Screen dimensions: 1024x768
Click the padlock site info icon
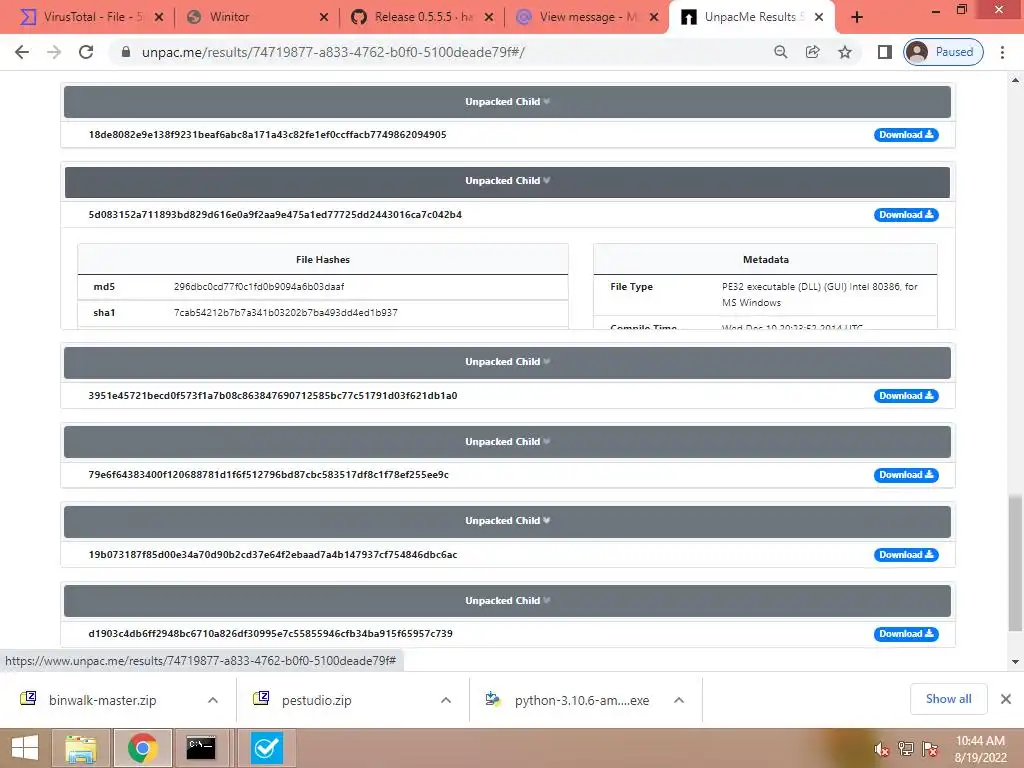126,52
